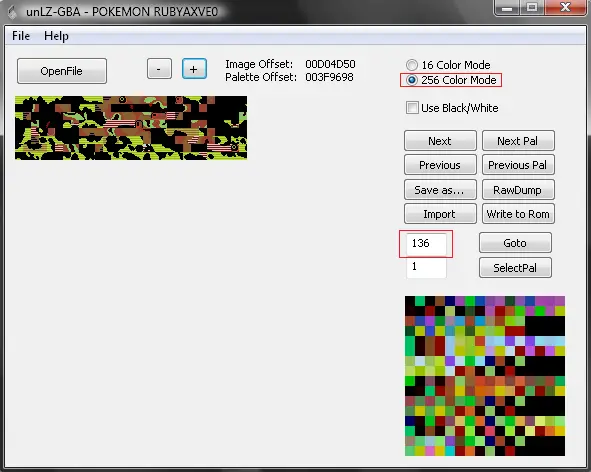Click the Save as... button
This screenshot has height=472, width=591.
pyautogui.click(x=440, y=190)
